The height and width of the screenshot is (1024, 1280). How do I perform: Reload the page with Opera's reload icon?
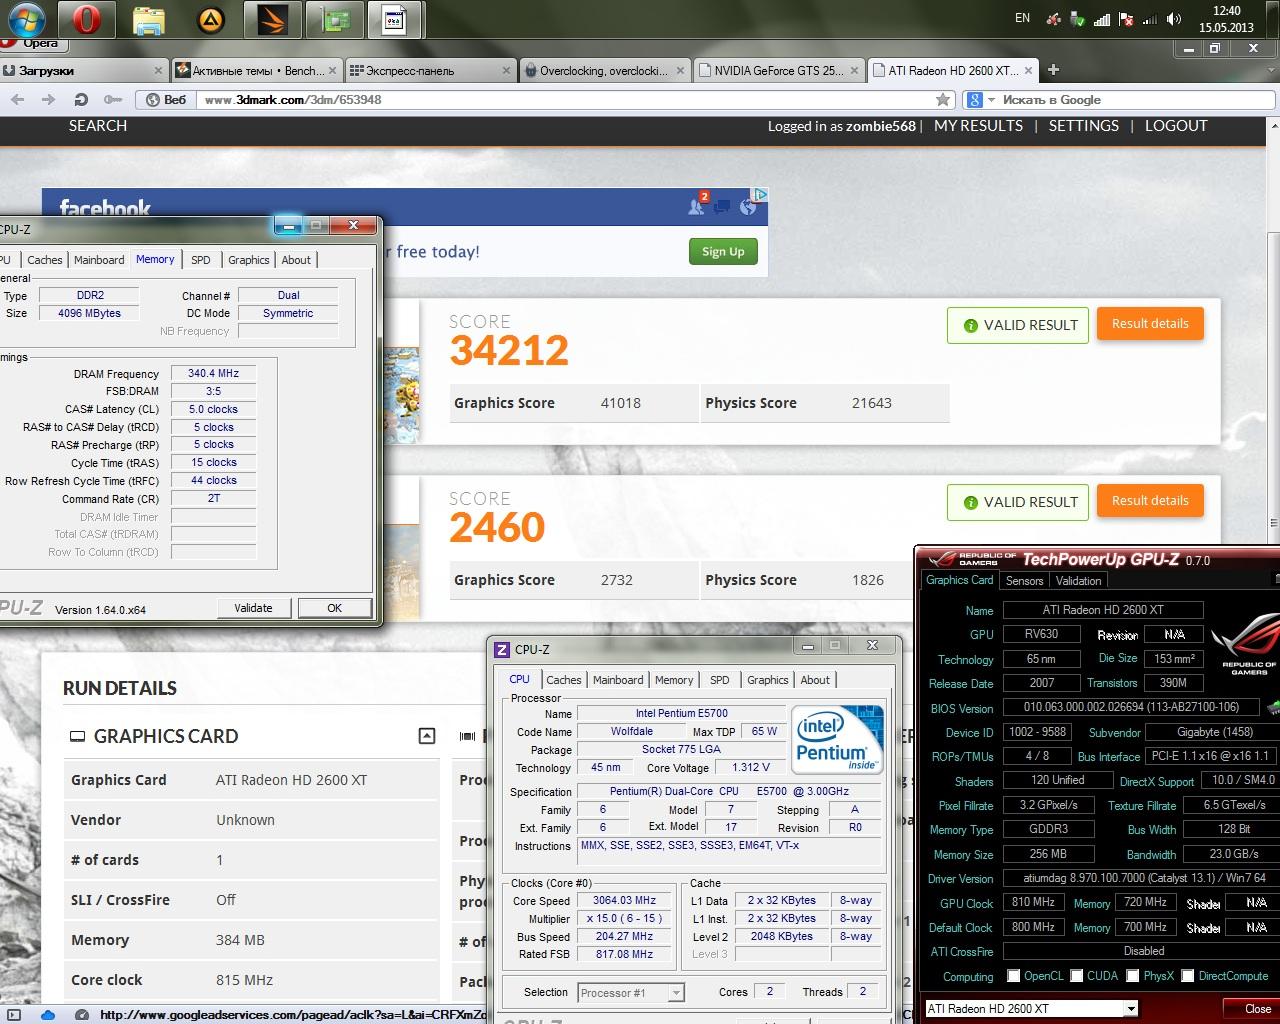click(x=81, y=100)
